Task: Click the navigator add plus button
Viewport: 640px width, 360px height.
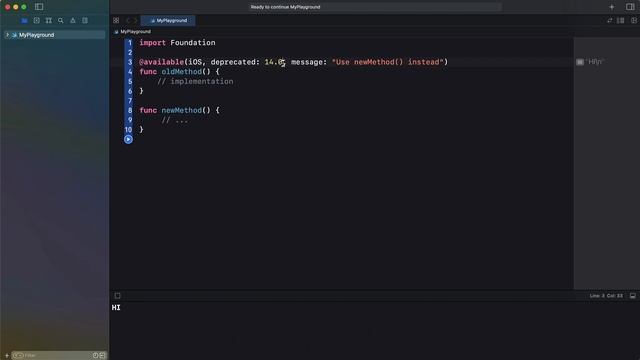Action: point(7,356)
